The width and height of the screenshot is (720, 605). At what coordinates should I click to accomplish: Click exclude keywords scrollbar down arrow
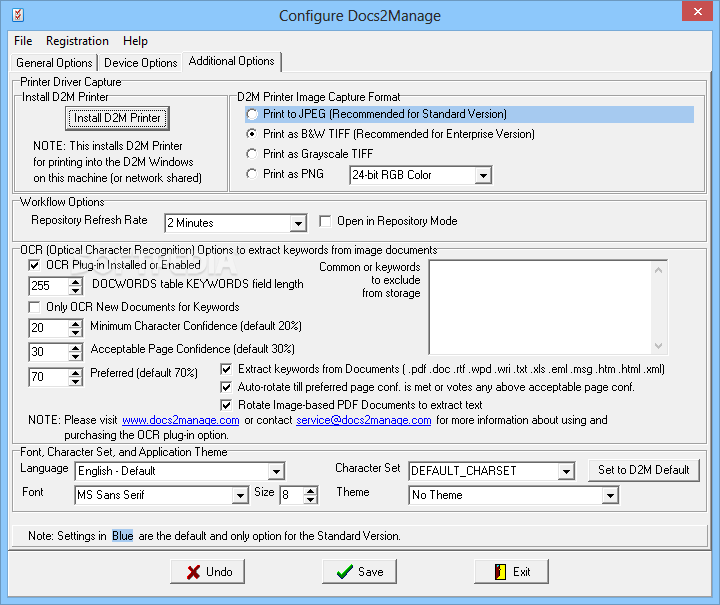(x=658, y=346)
